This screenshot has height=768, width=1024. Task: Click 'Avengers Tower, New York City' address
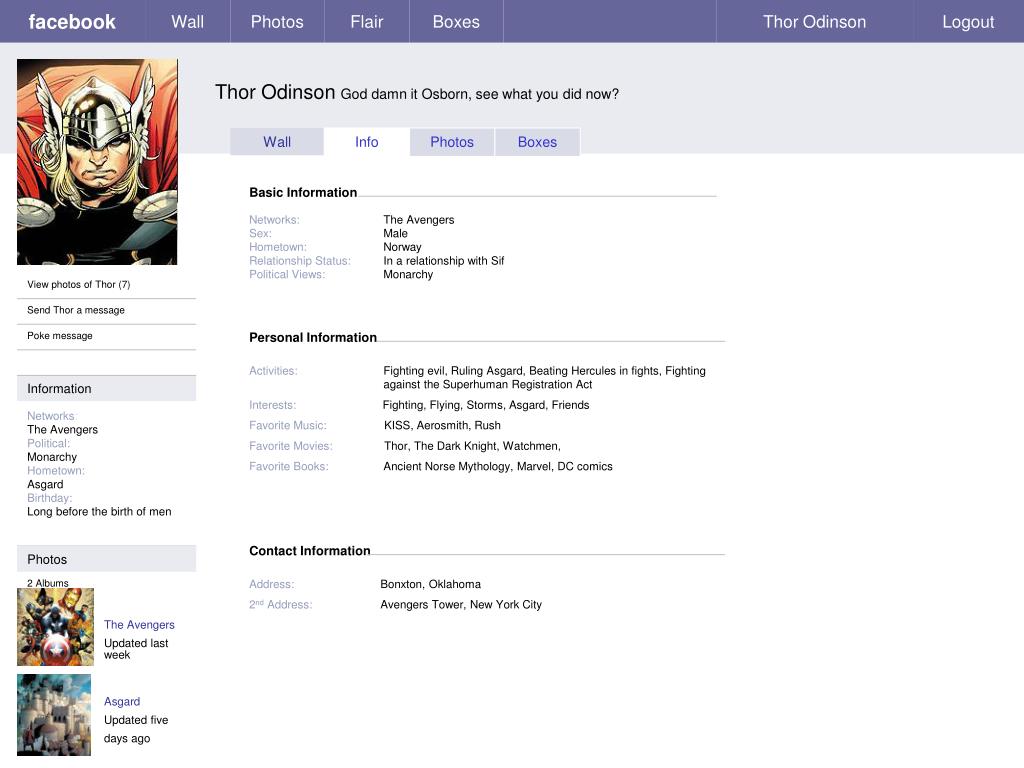click(x=461, y=605)
